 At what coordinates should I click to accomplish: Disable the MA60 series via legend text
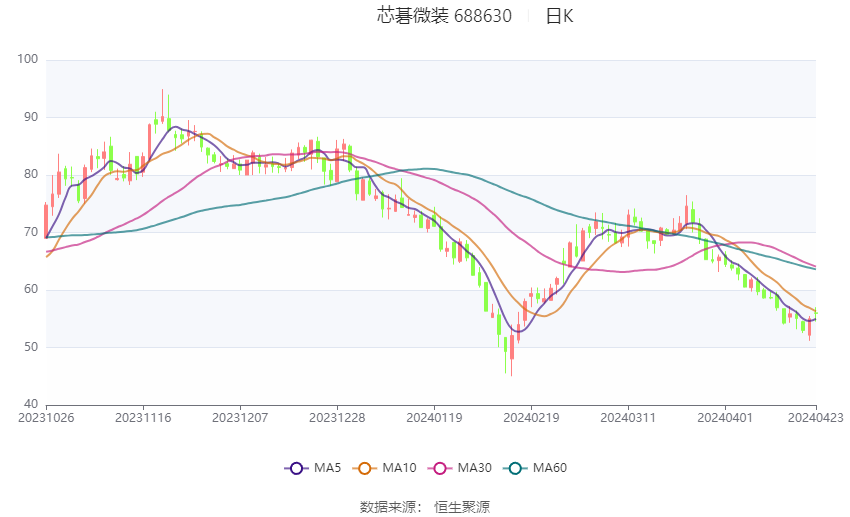pyautogui.click(x=550, y=468)
